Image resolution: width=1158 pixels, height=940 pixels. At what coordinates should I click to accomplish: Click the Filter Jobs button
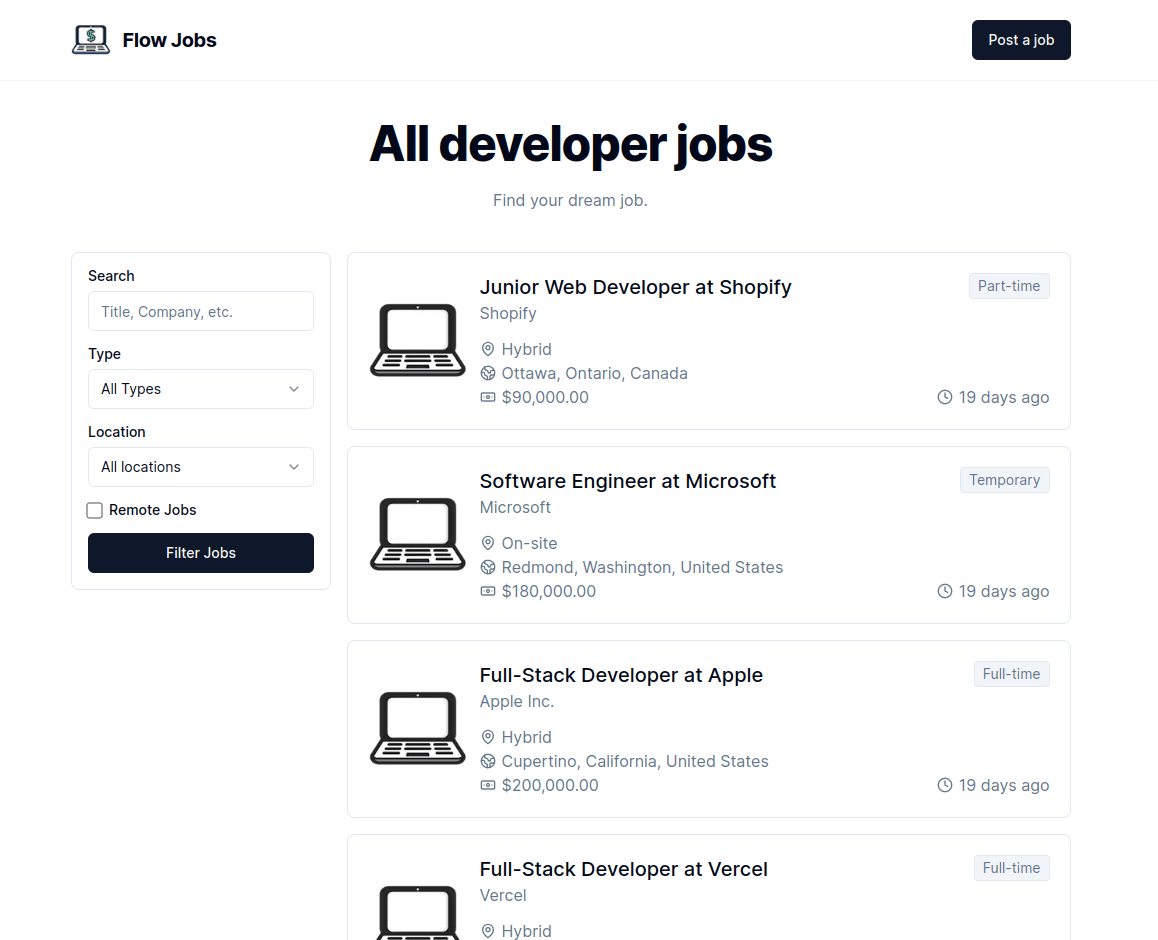click(200, 553)
